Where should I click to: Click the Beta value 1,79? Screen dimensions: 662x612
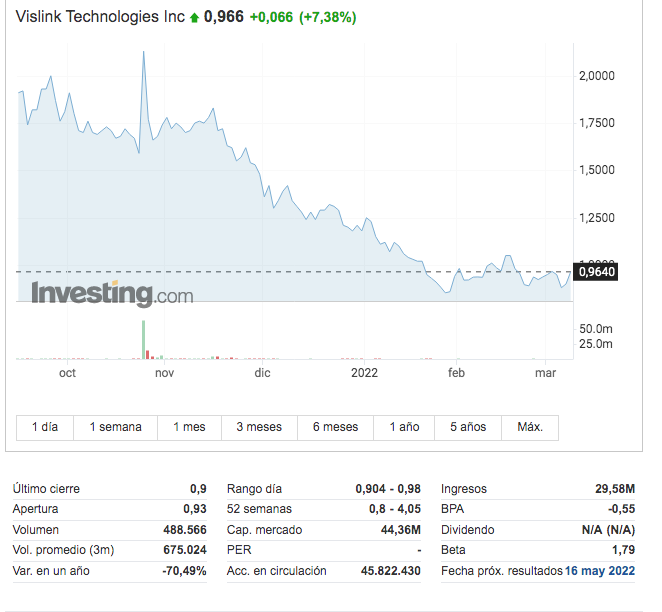pos(624,550)
